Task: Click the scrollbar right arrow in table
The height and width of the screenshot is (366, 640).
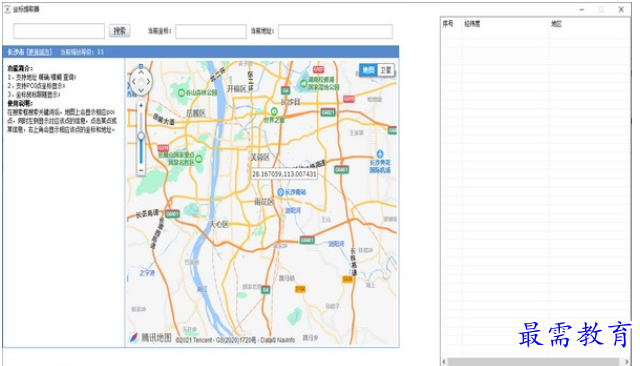Action: tap(627, 362)
